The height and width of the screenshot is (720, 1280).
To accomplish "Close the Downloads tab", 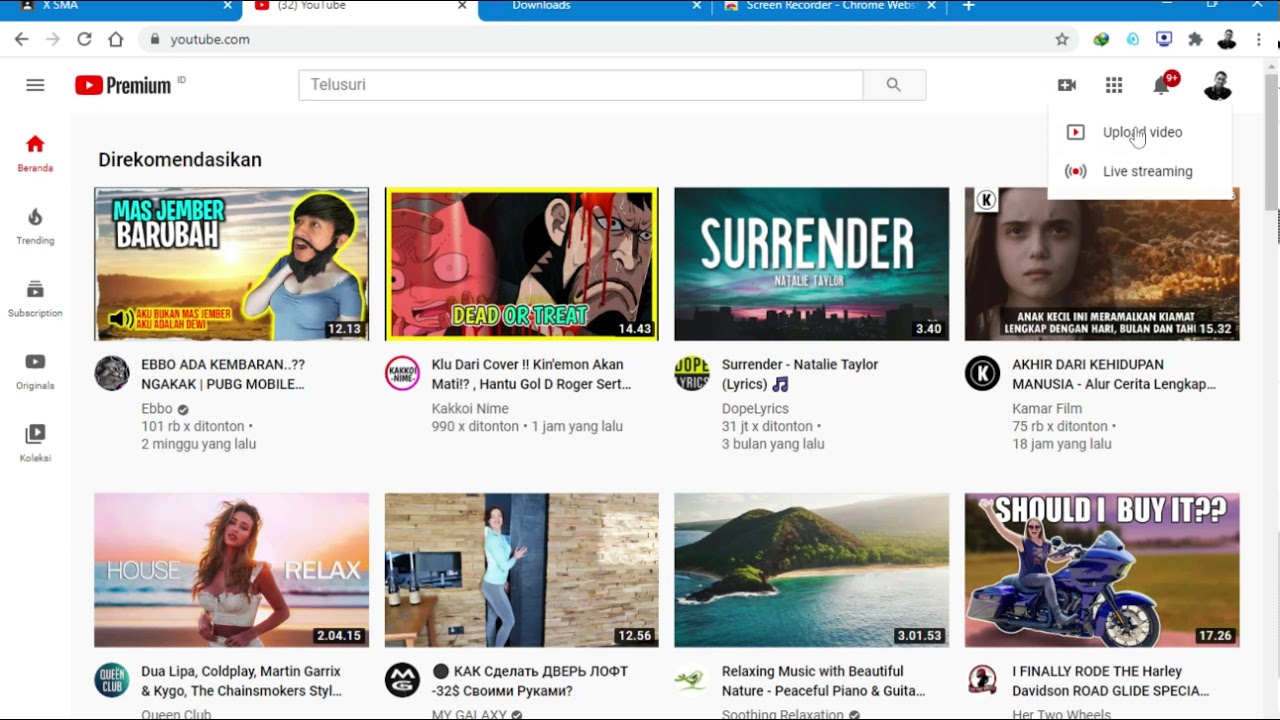I will (697, 6).
